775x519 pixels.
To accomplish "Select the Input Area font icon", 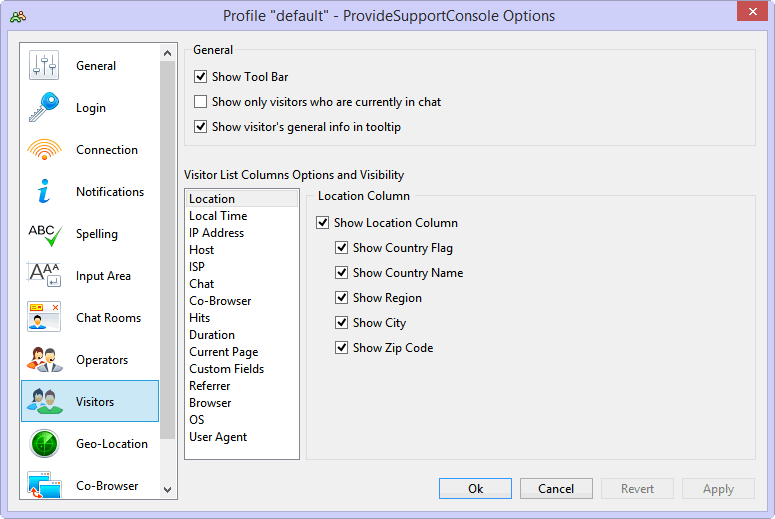I will click(44, 275).
